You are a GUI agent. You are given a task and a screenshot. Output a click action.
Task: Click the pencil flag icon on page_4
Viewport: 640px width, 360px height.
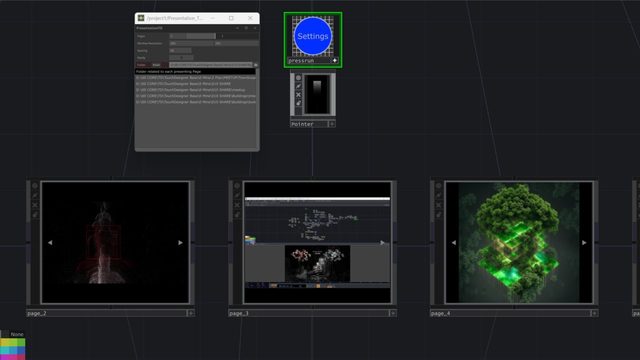439,196
